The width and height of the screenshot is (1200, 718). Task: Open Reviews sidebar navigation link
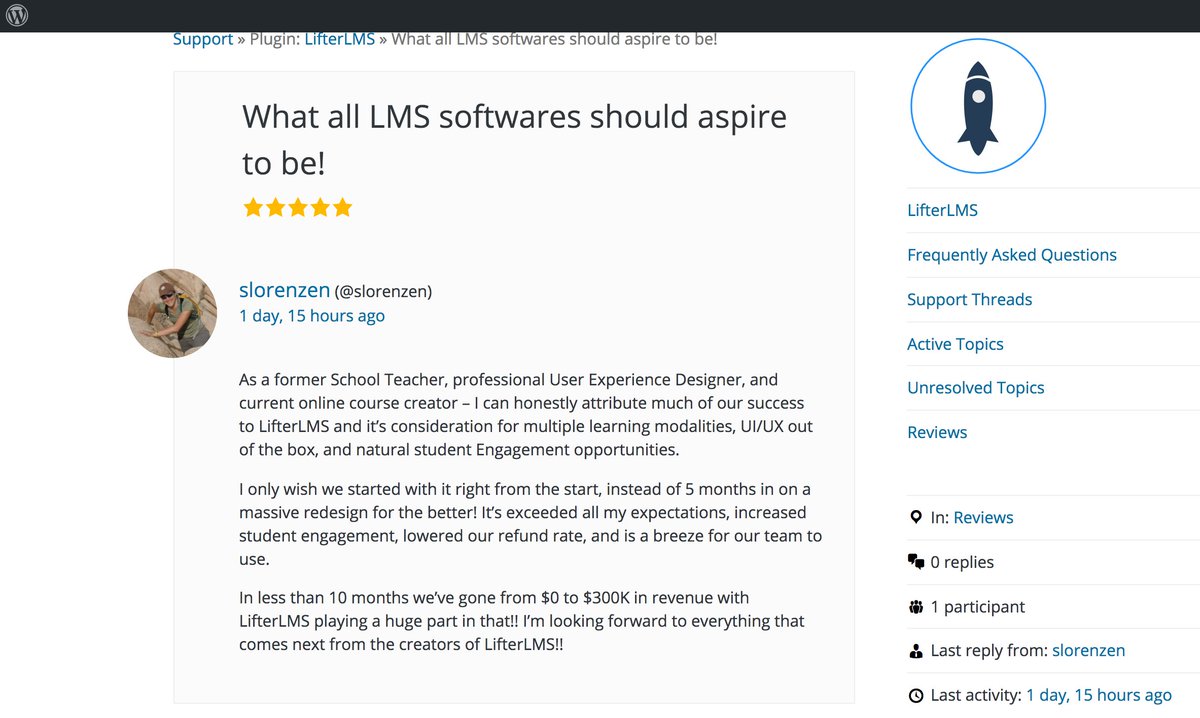point(937,432)
